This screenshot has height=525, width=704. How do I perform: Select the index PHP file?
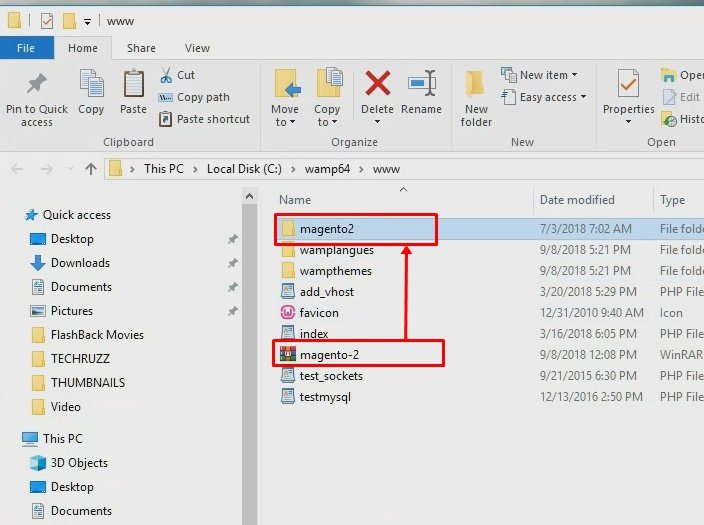(x=314, y=334)
